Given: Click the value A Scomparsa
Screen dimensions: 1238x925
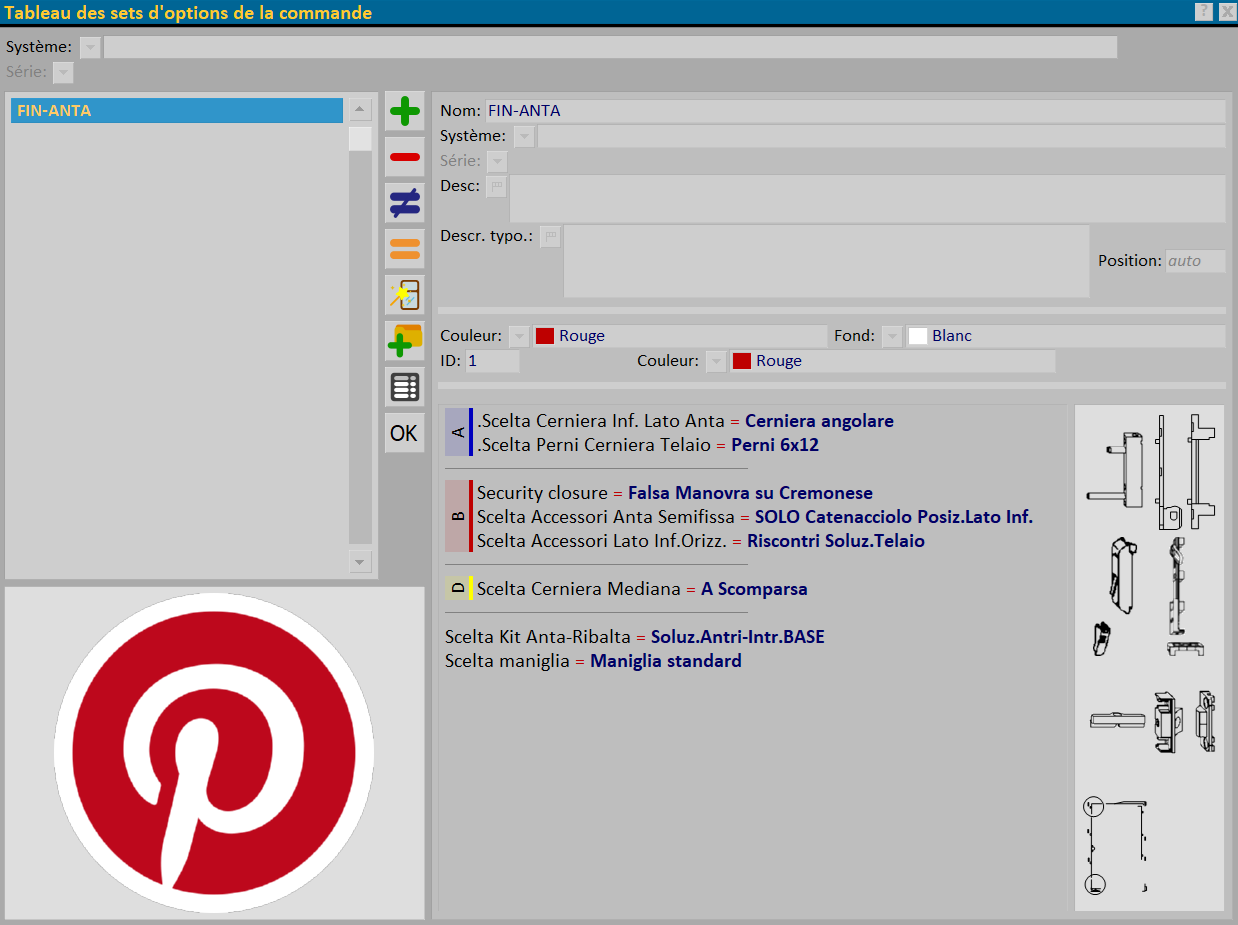Looking at the screenshot, I should [754, 589].
